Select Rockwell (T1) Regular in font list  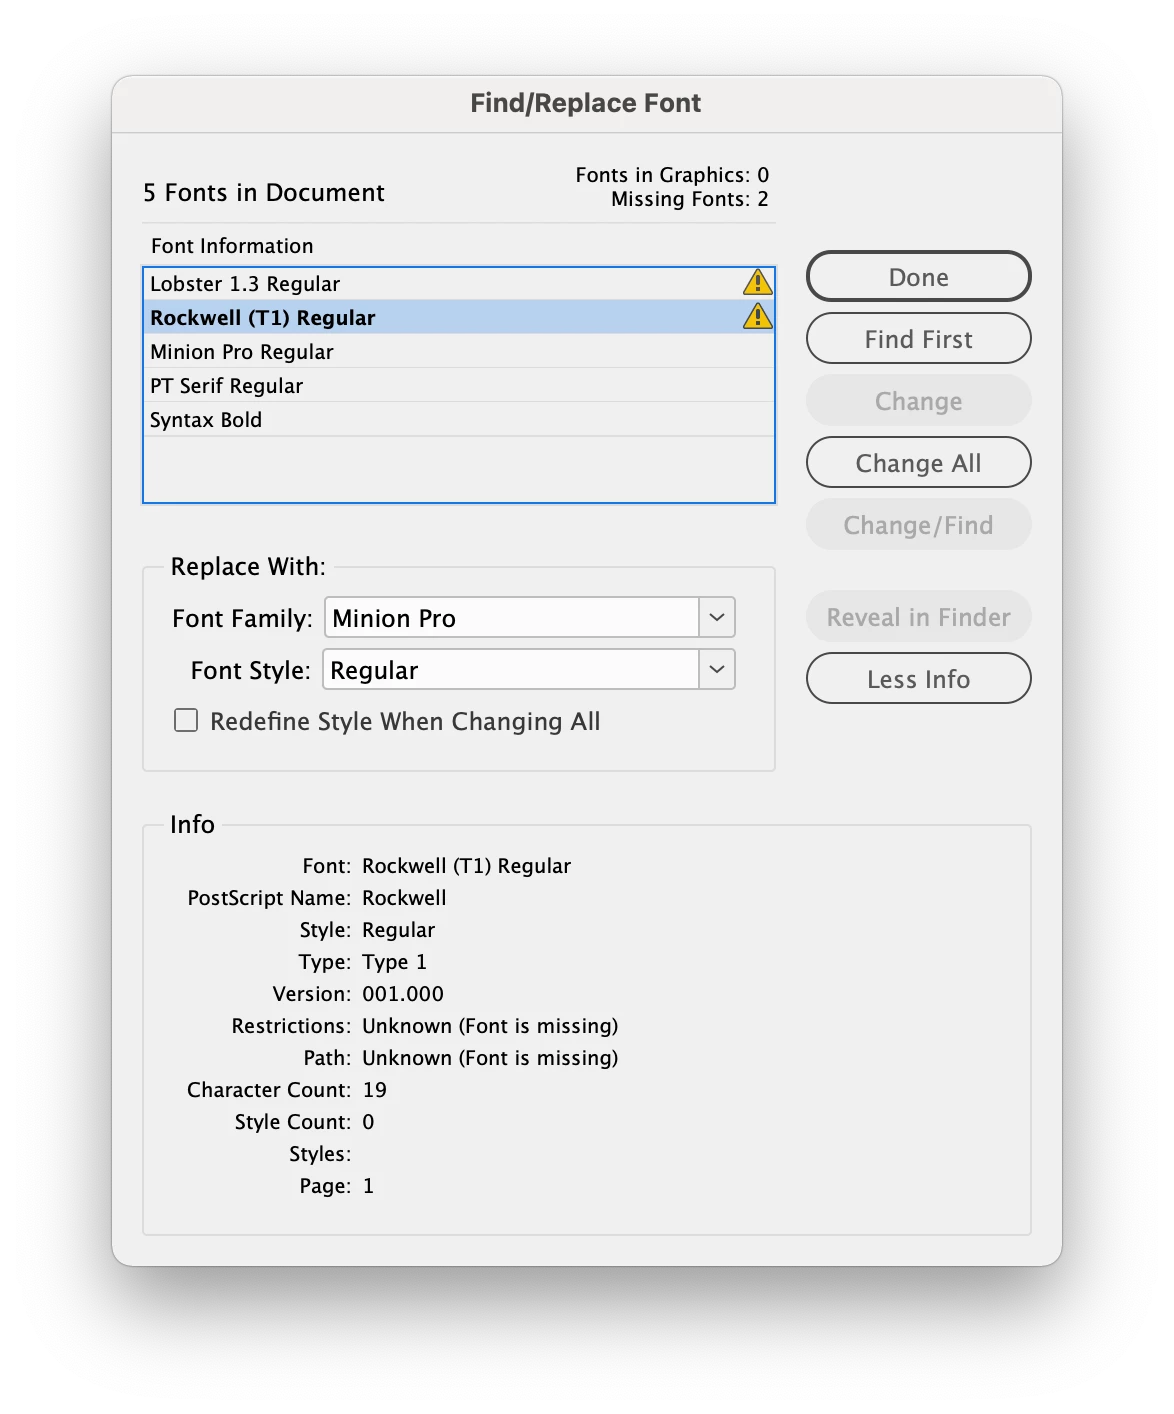pyautogui.click(x=459, y=317)
